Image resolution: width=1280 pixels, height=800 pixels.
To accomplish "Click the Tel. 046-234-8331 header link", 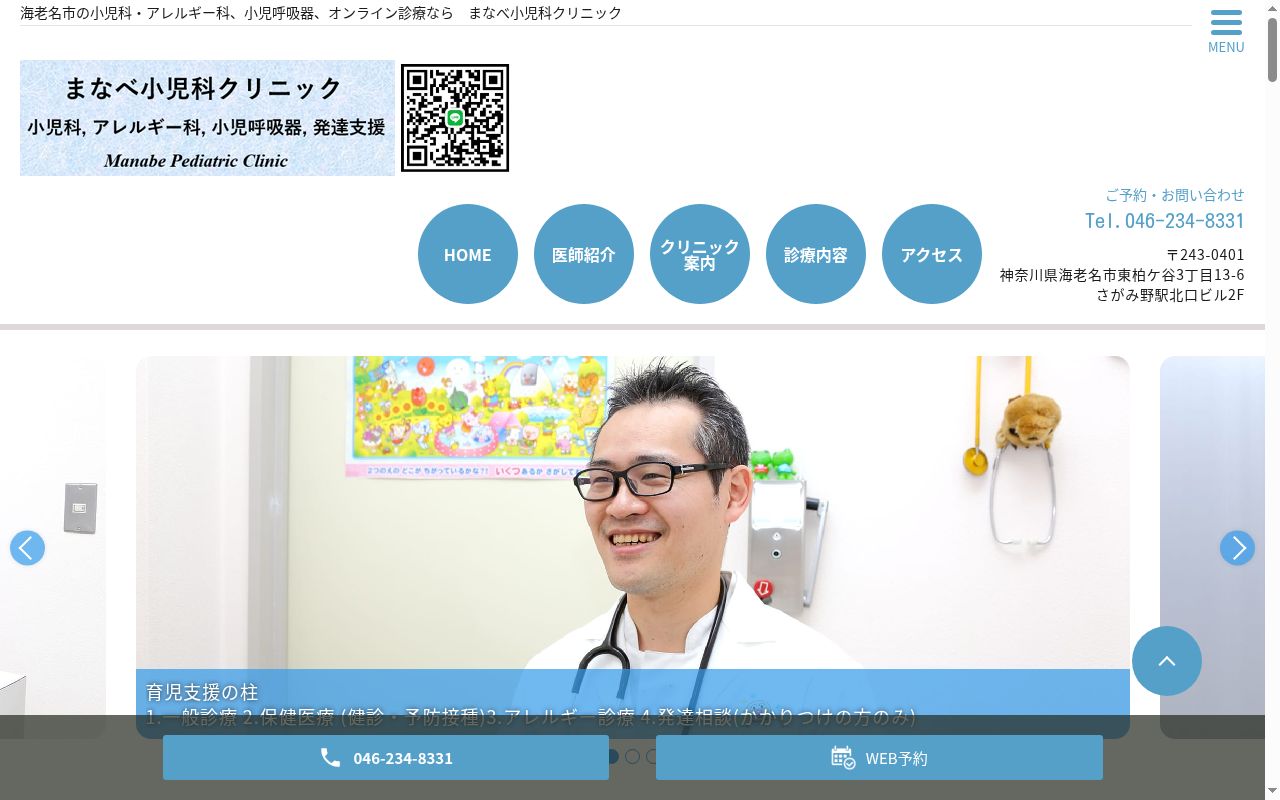I will (x=1165, y=220).
